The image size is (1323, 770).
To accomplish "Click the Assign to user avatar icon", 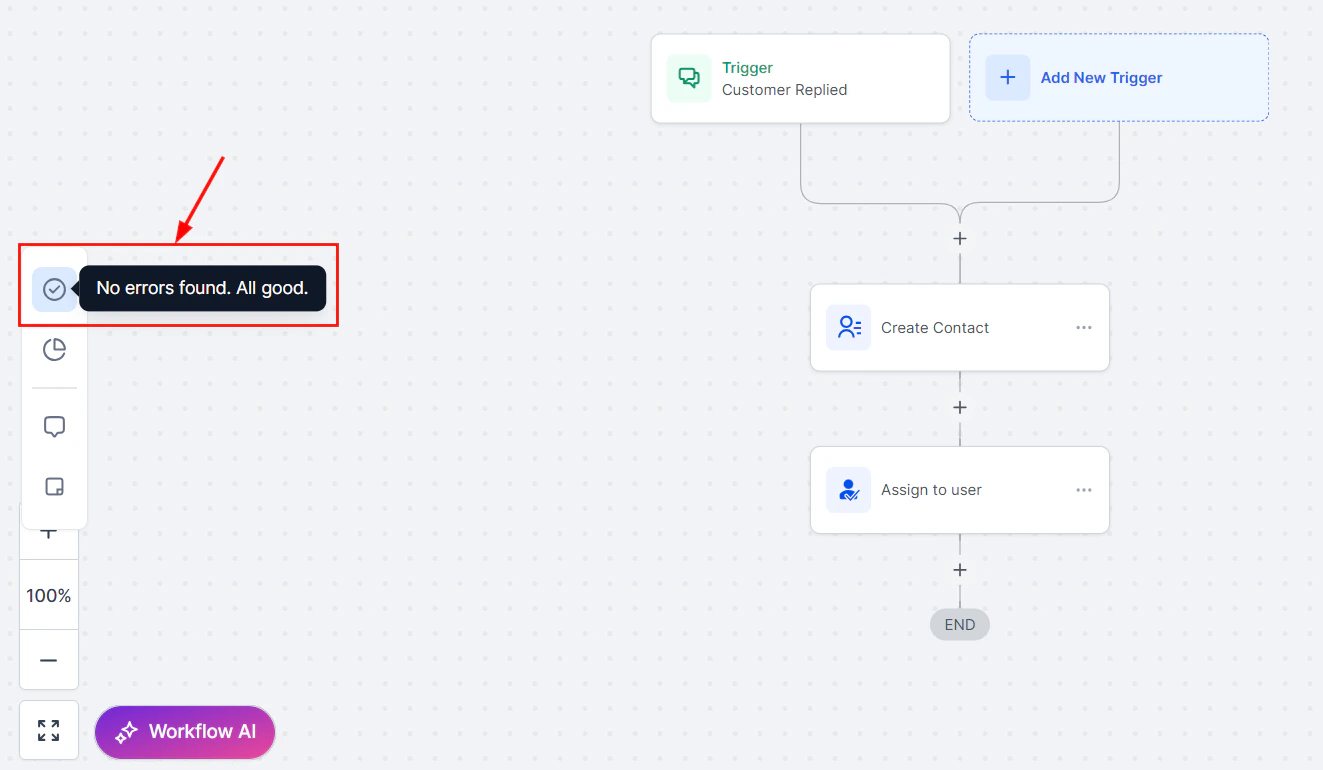I will click(848, 490).
